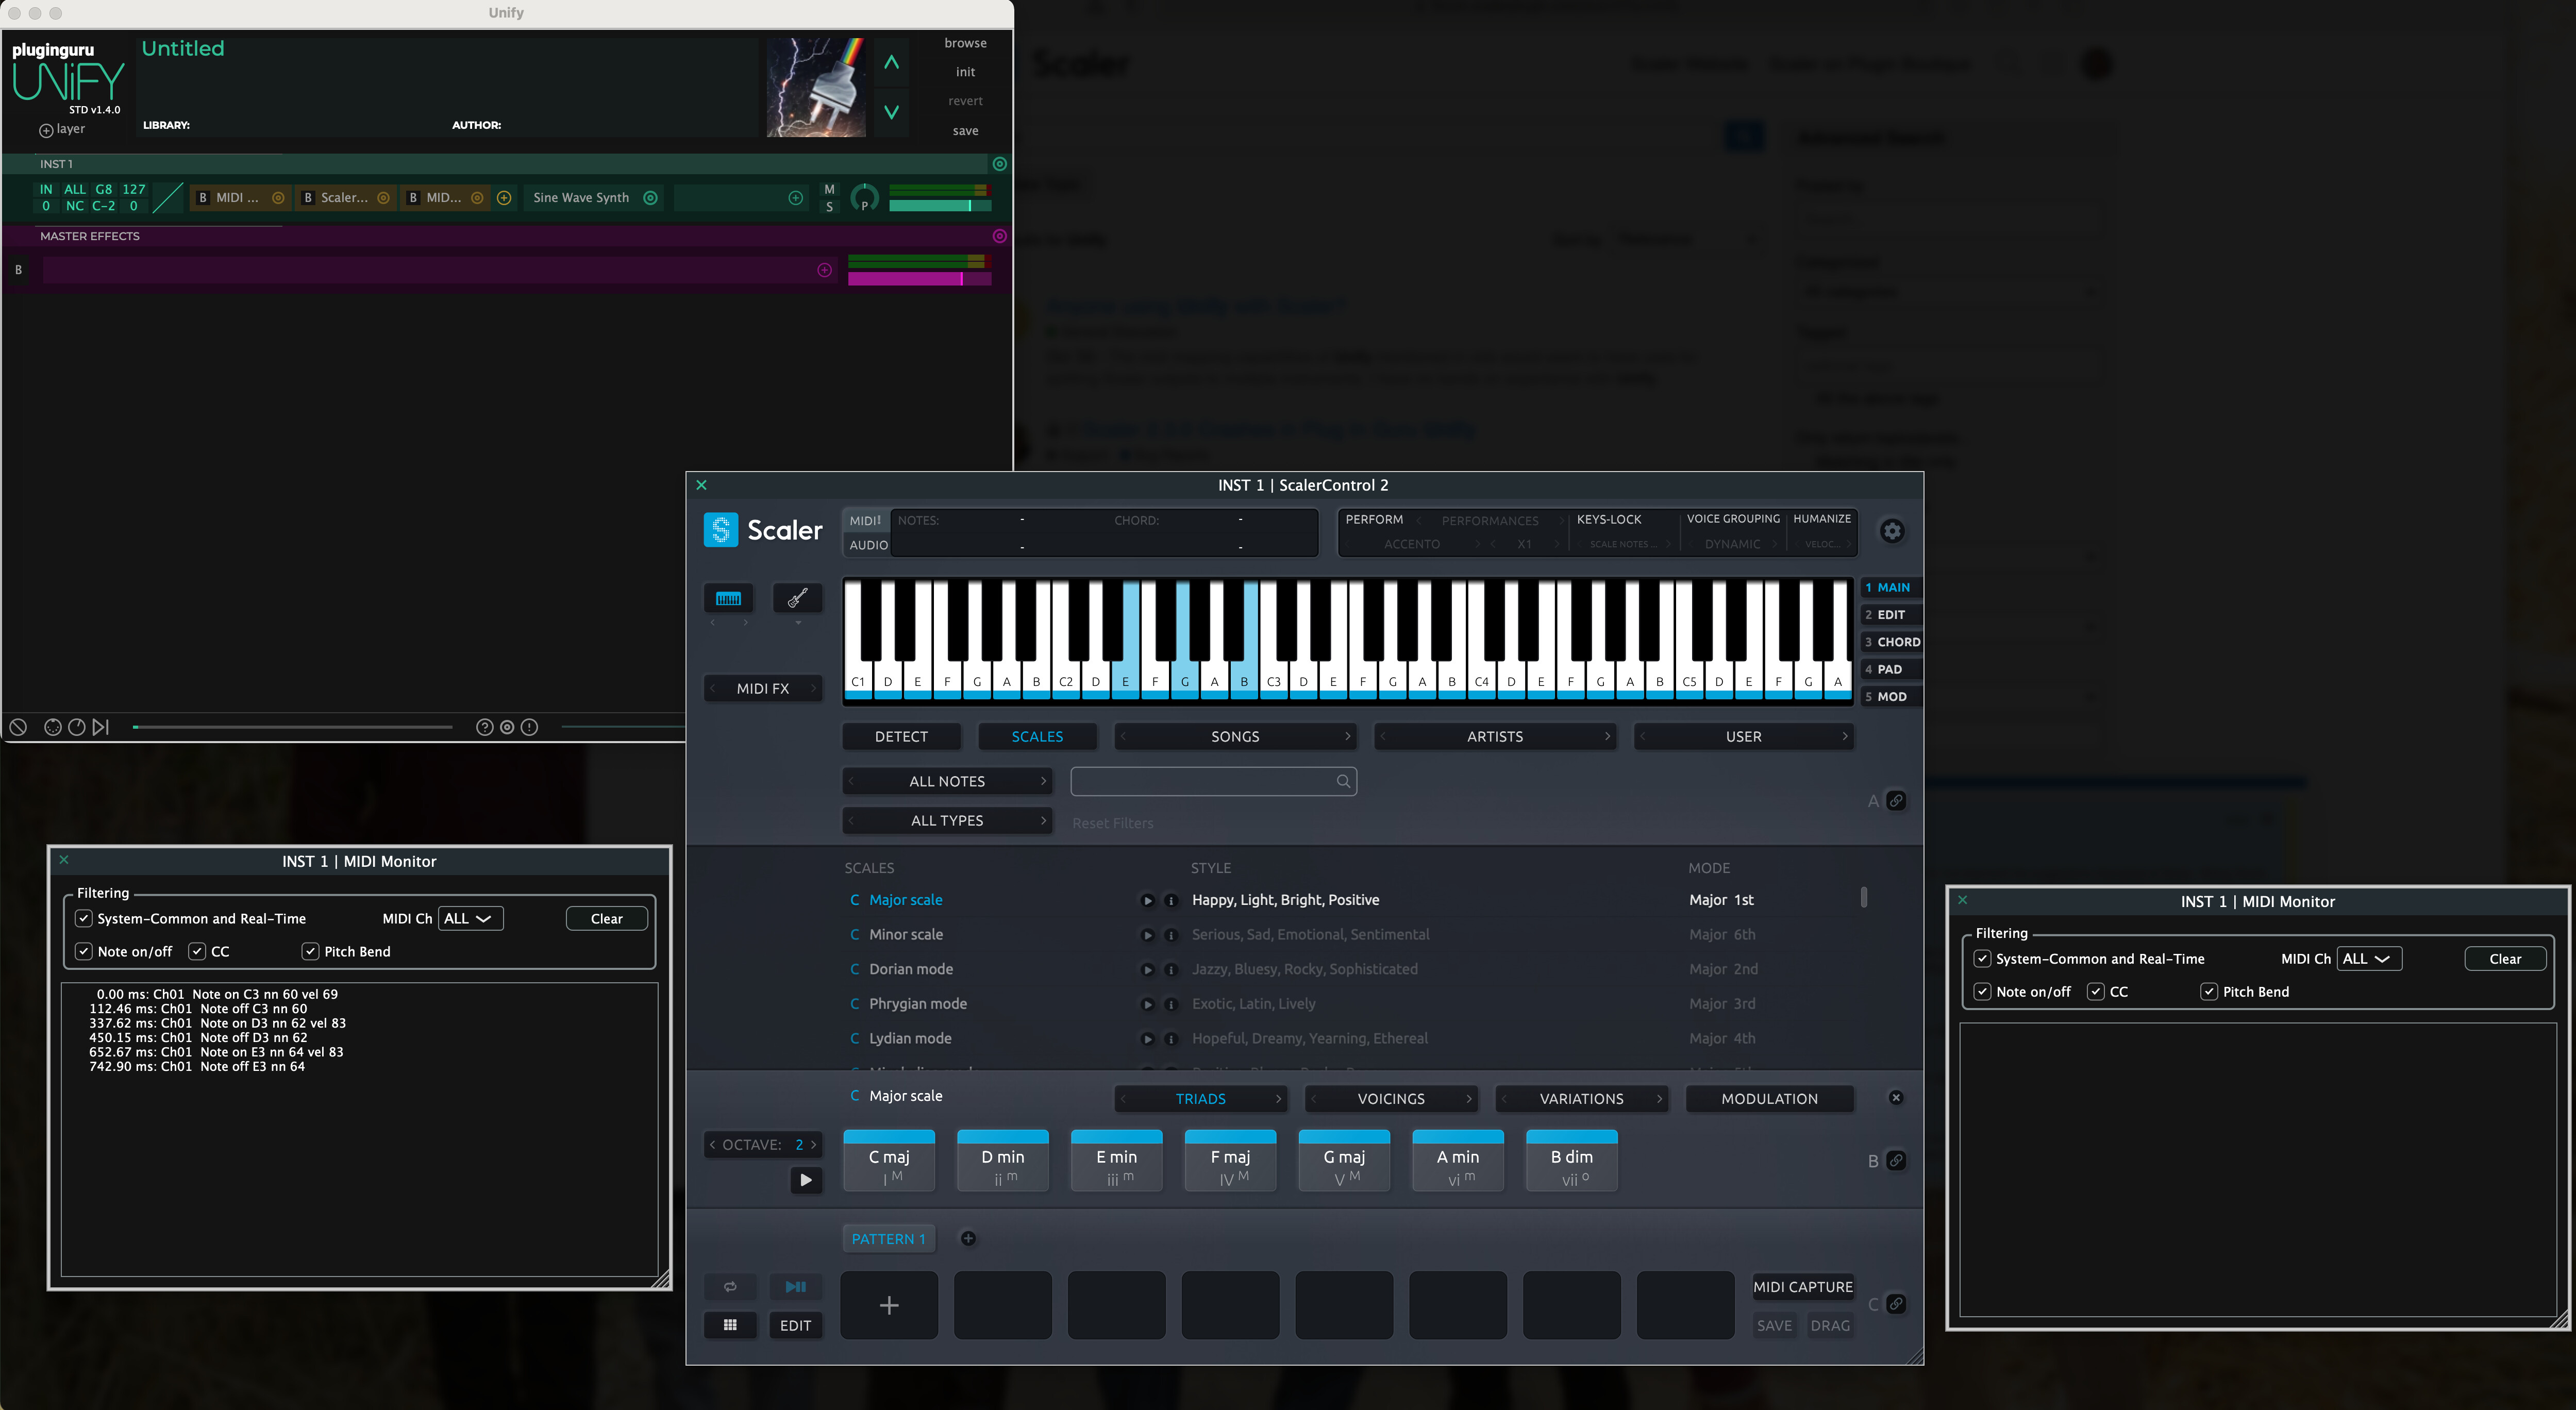Open Scaler settings gear icon

pyautogui.click(x=1892, y=531)
